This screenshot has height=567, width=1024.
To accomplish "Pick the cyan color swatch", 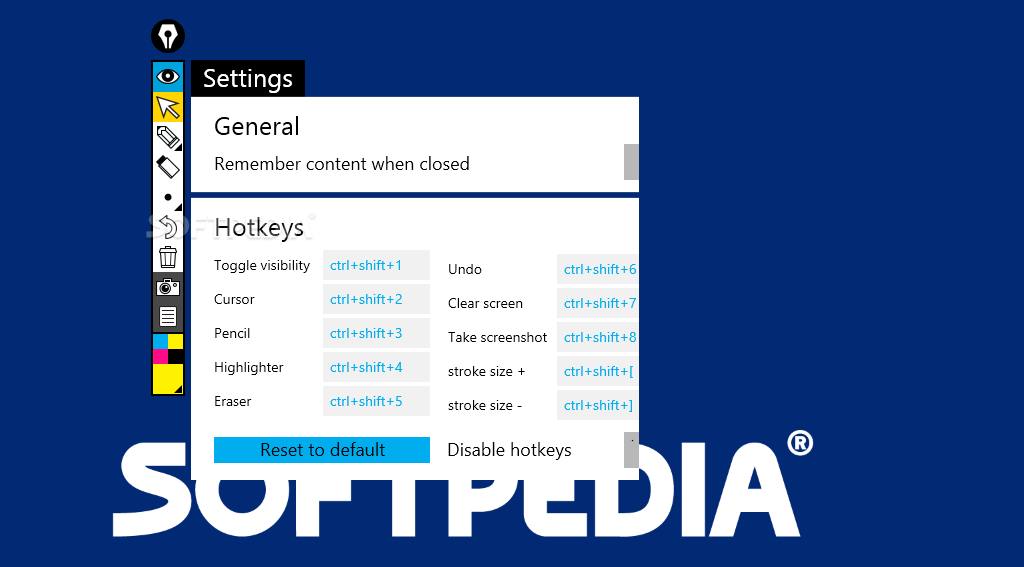I will [x=161, y=342].
